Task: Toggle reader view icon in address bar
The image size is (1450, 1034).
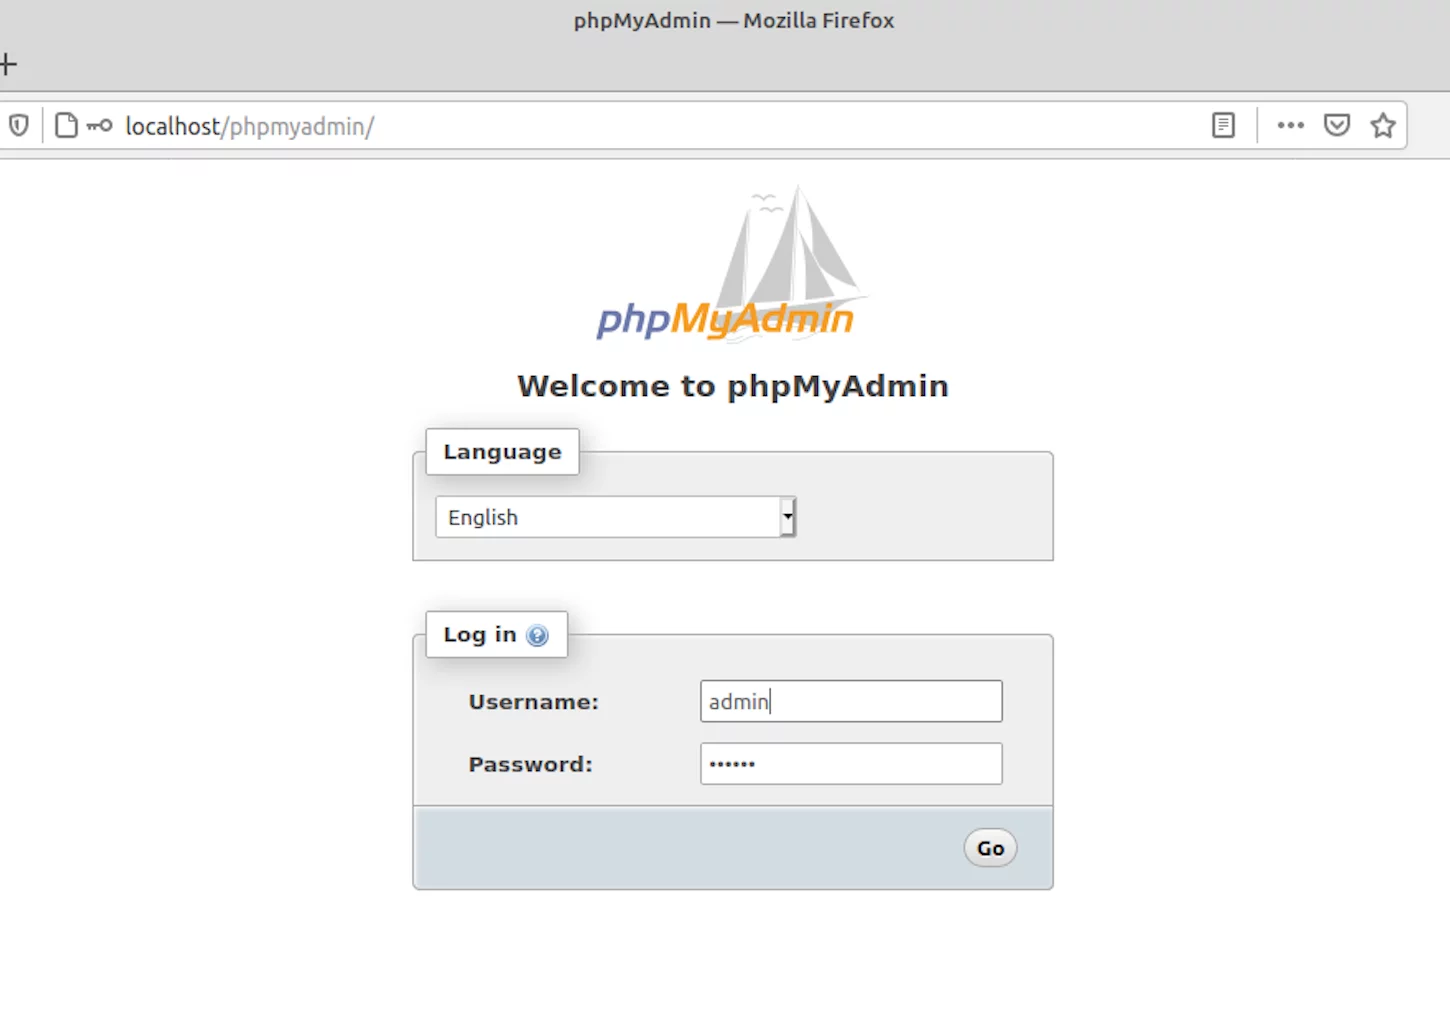Action: (x=1223, y=125)
